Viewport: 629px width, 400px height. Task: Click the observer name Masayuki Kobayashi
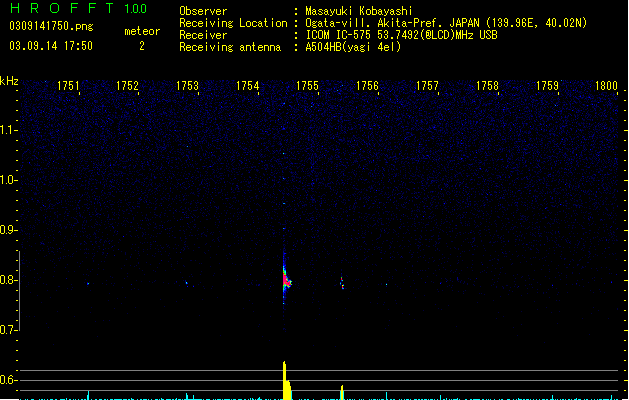pyautogui.click(x=359, y=11)
